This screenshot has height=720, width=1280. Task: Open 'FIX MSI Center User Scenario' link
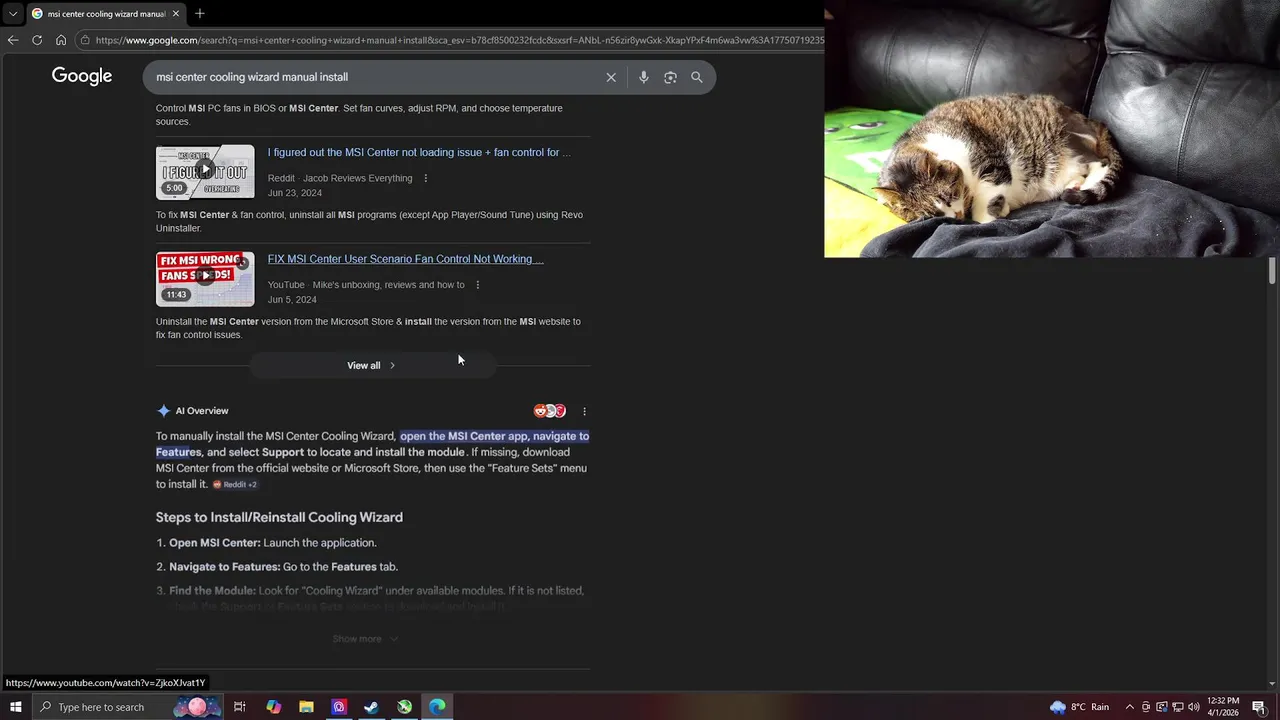[405, 259]
